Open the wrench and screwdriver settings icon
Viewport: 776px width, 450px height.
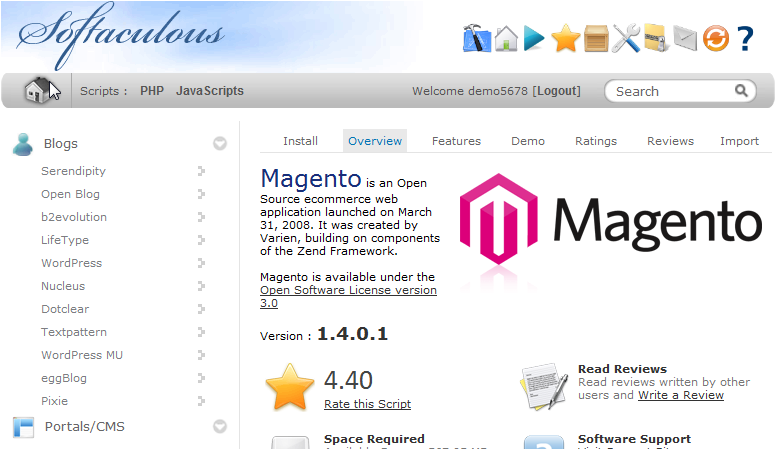coord(626,38)
